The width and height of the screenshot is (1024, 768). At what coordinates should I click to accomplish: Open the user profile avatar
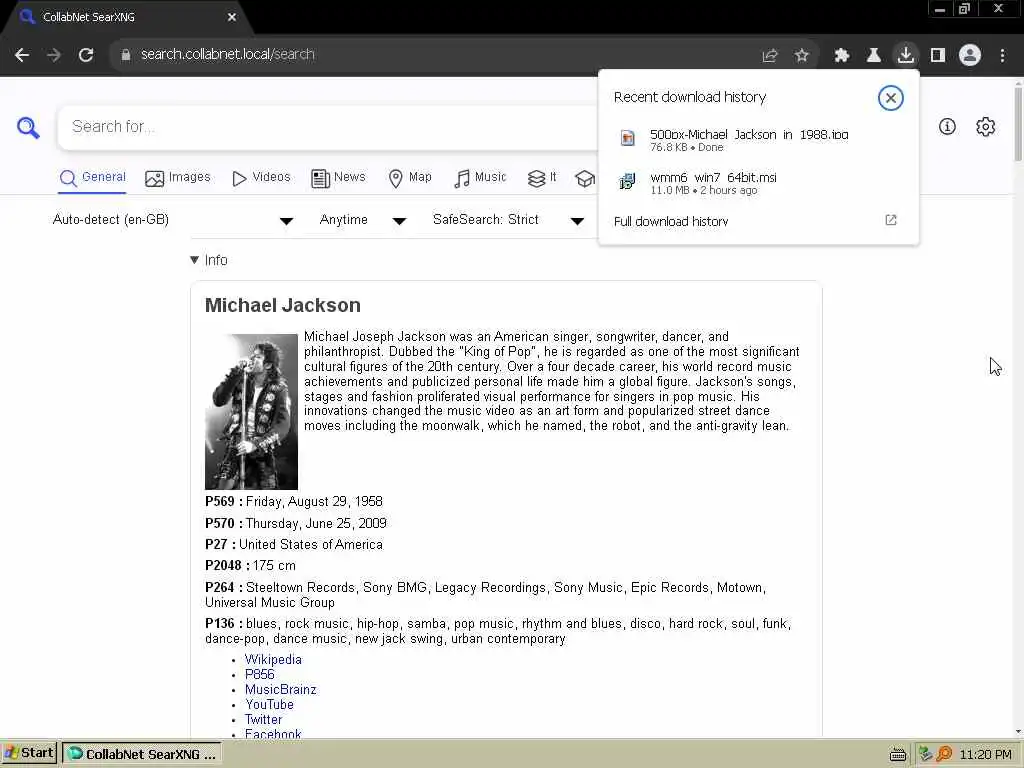pyautogui.click(x=970, y=55)
